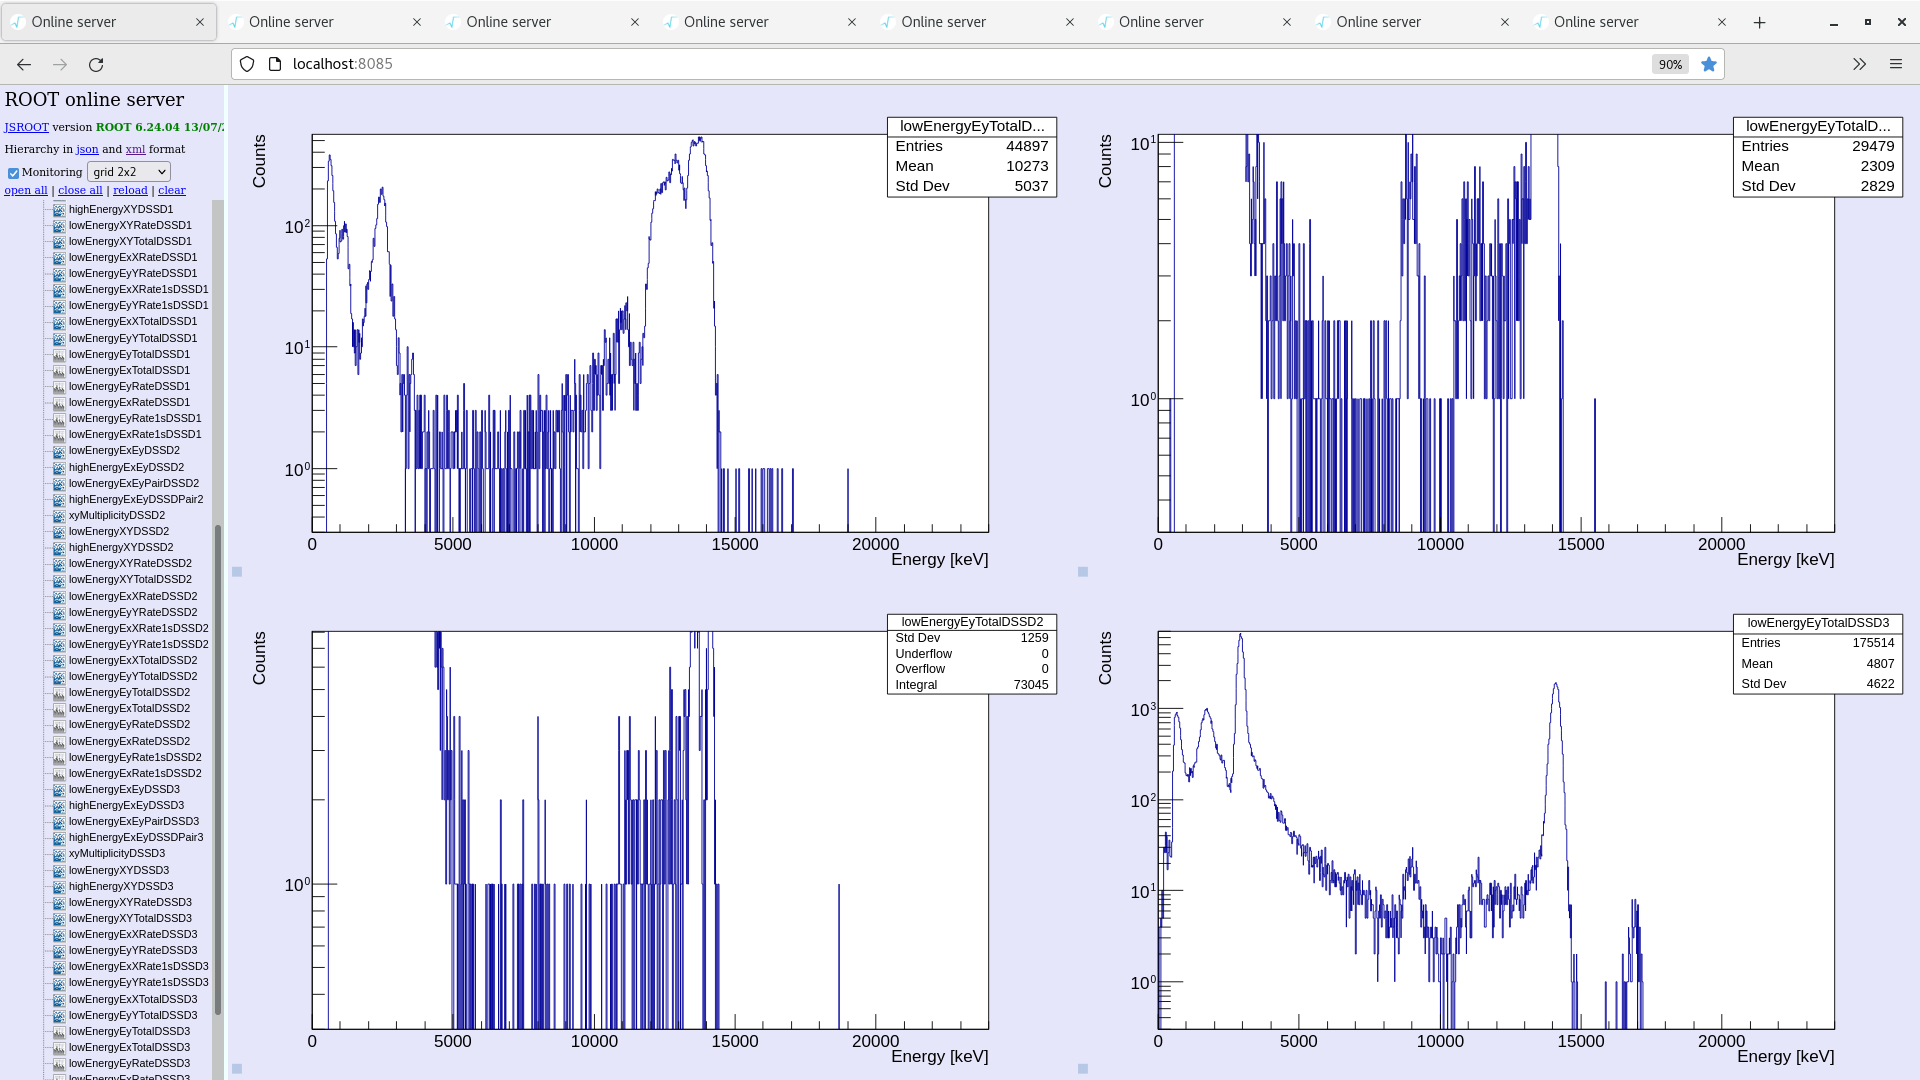The image size is (1920, 1080).
Task: Open the browser extensions overflow chevrons
Action: 1859,64
